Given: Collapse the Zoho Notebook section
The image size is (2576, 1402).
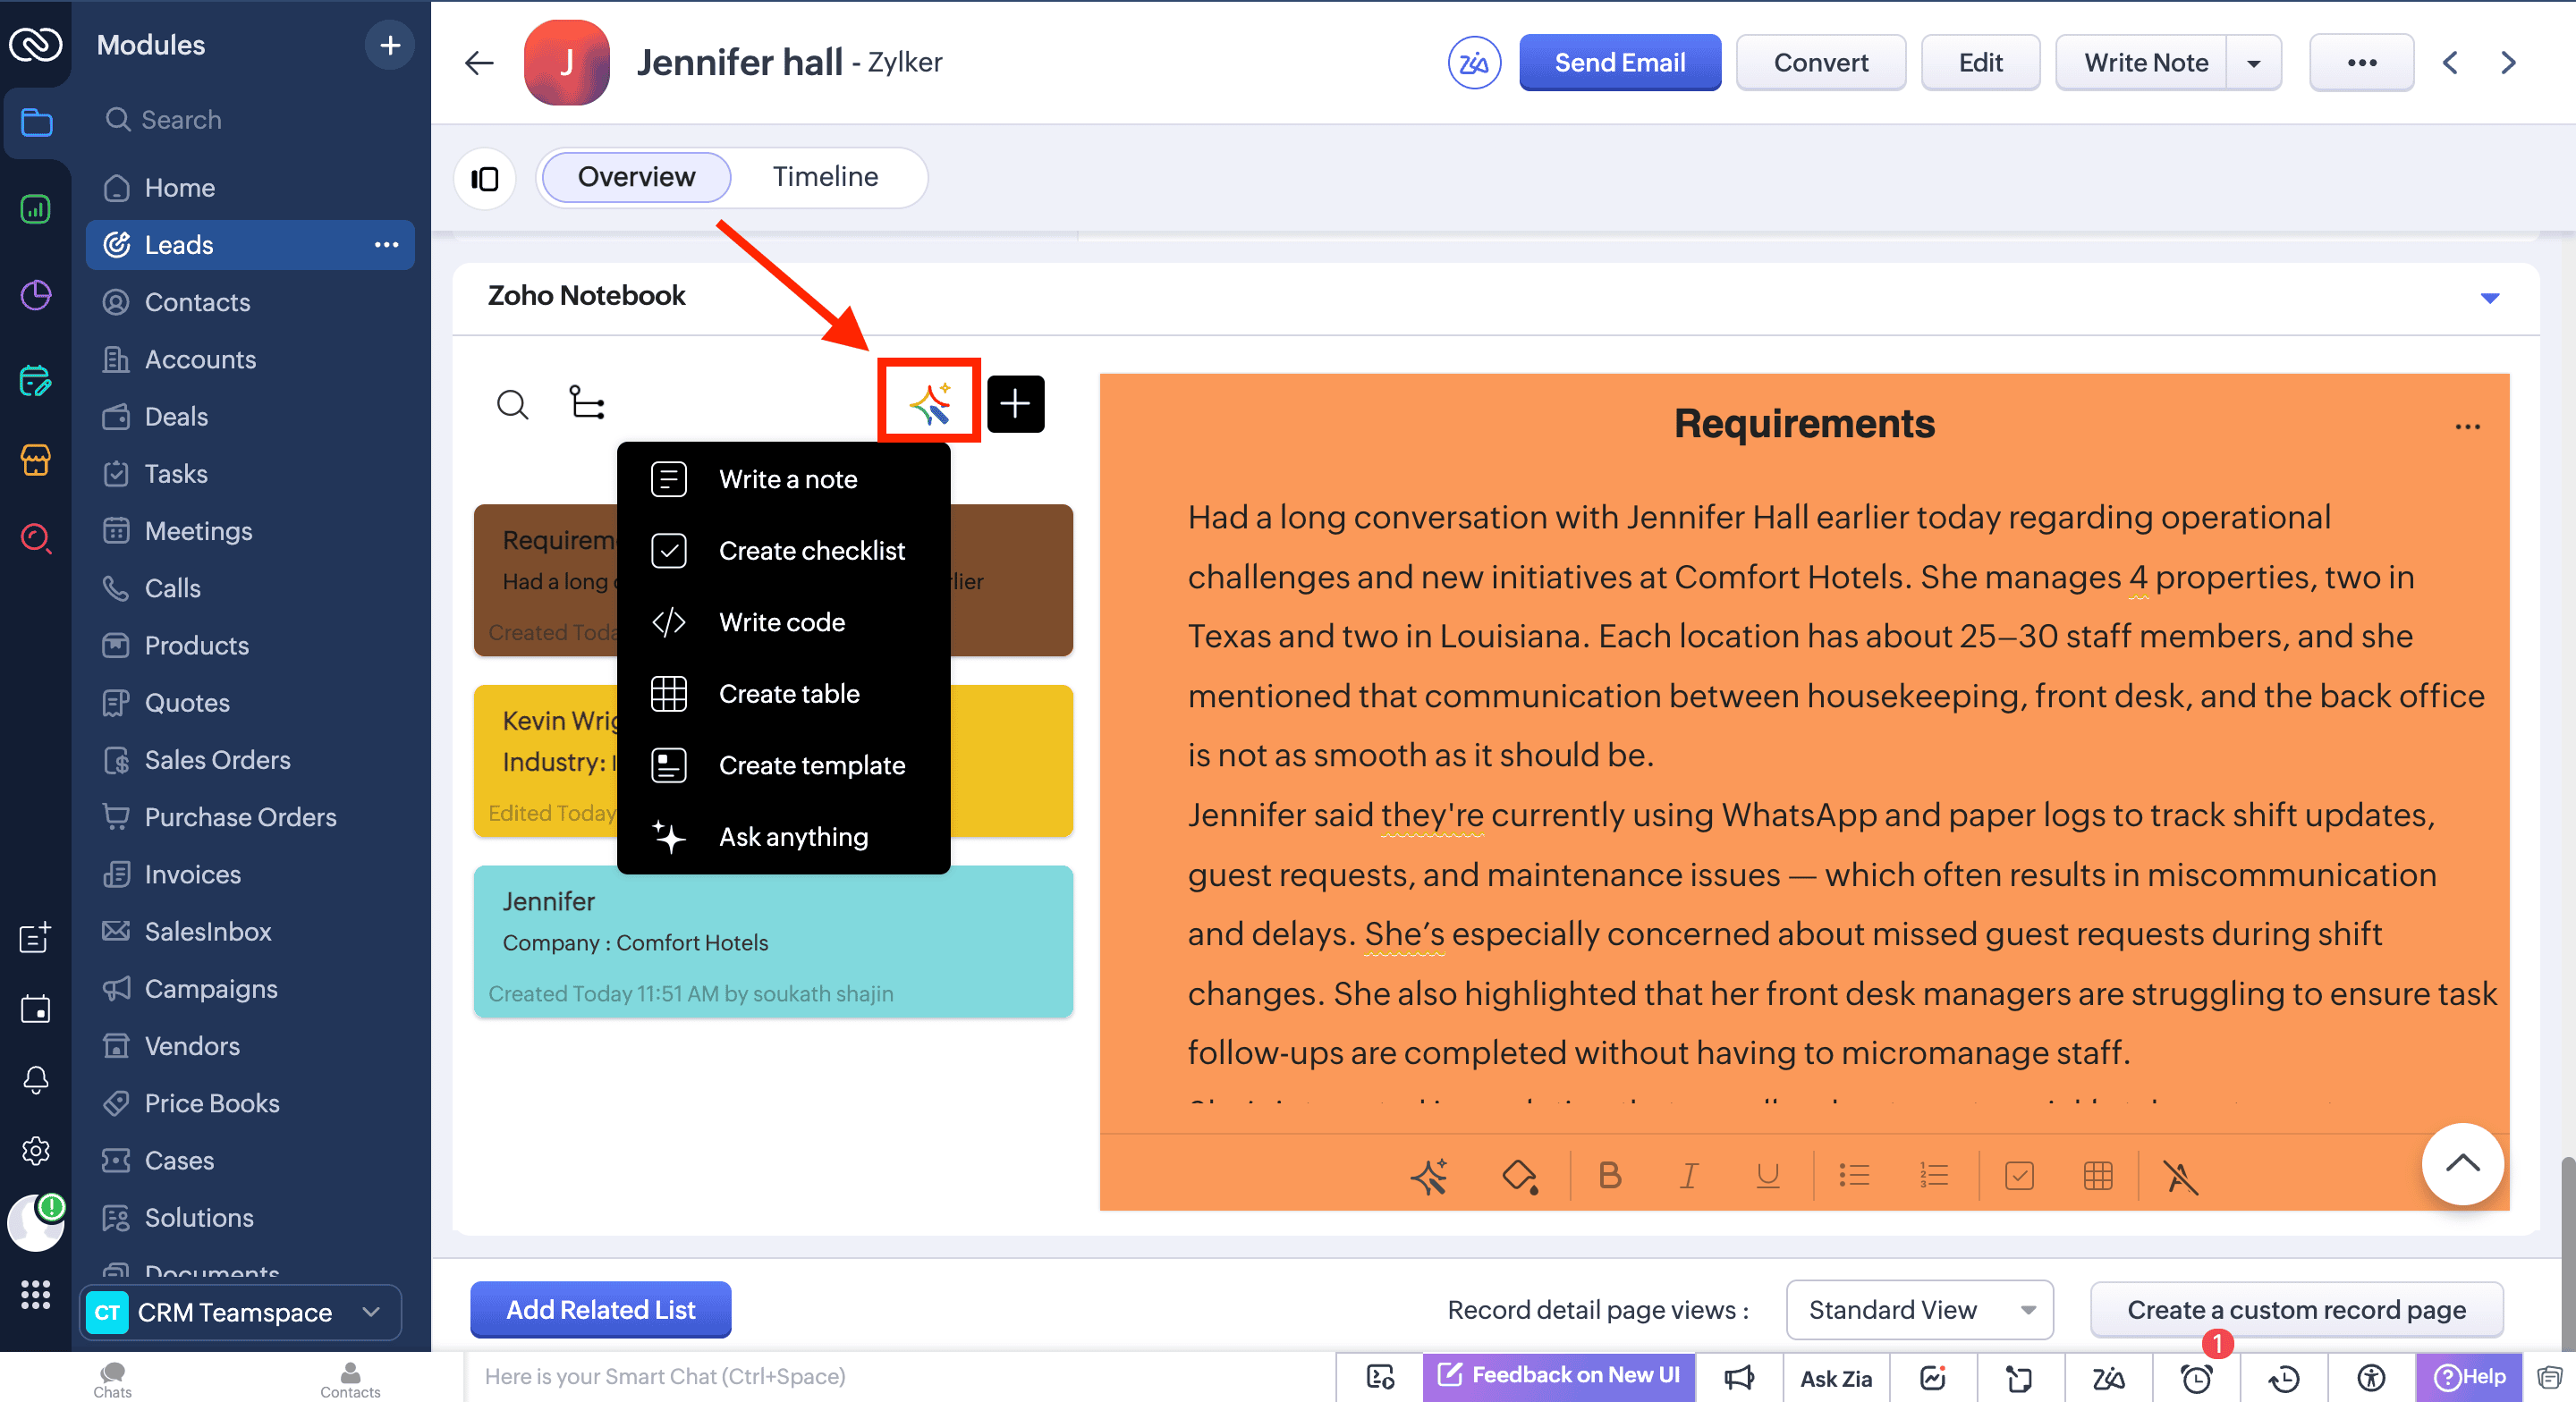Looking at the screenshot, I should pyautogui.click(x=2489, y=297).
